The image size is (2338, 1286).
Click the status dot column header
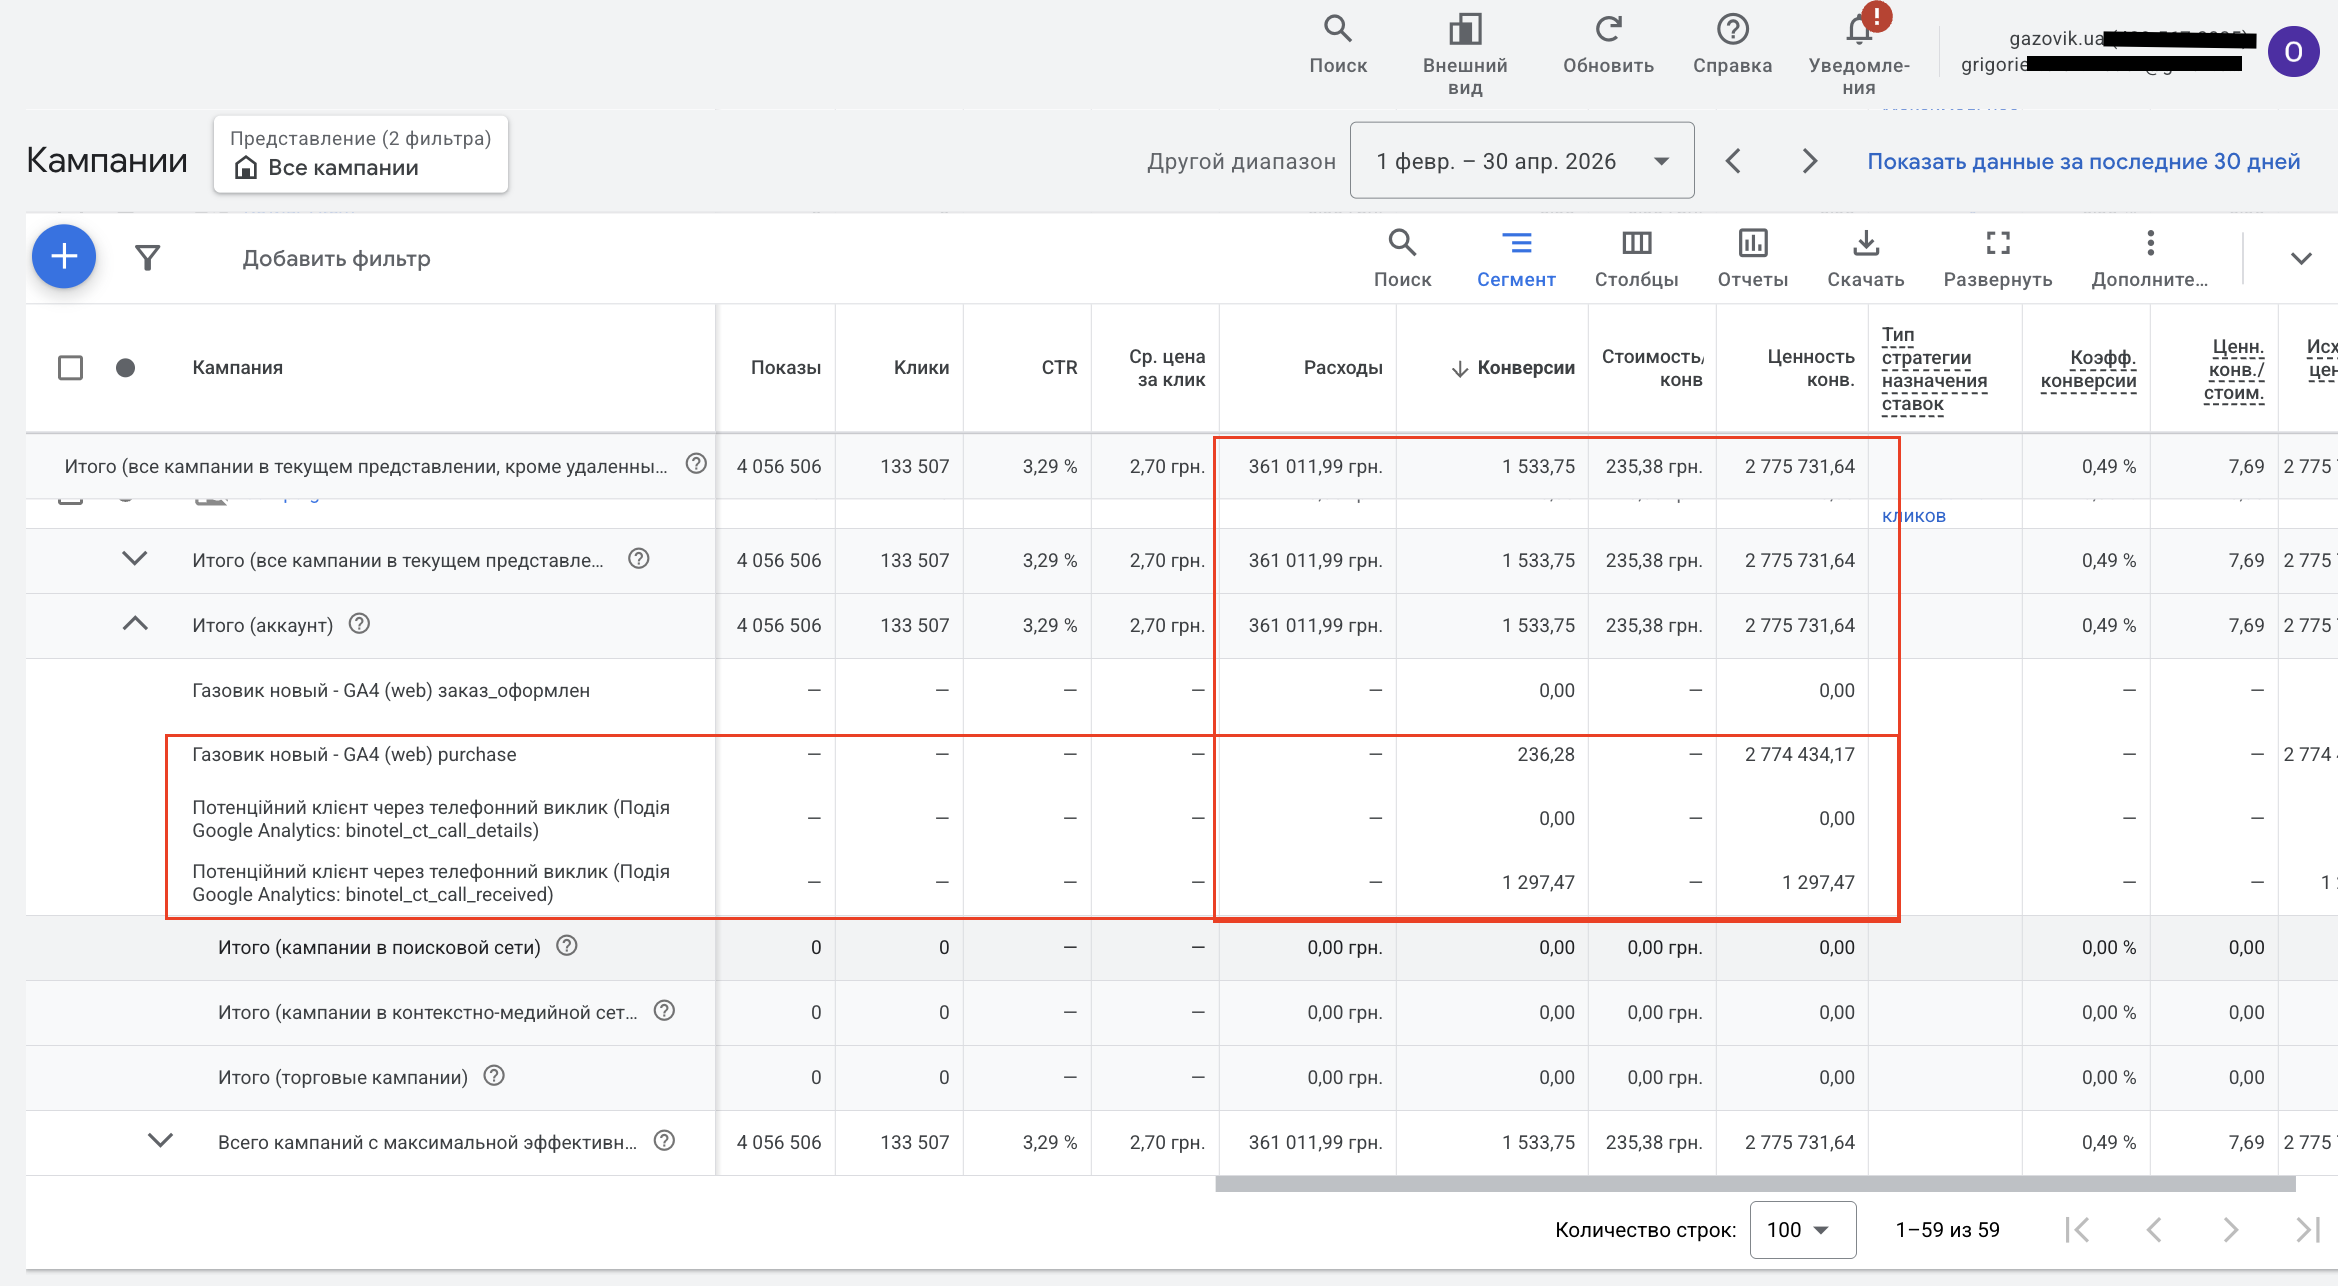point(125,368)
